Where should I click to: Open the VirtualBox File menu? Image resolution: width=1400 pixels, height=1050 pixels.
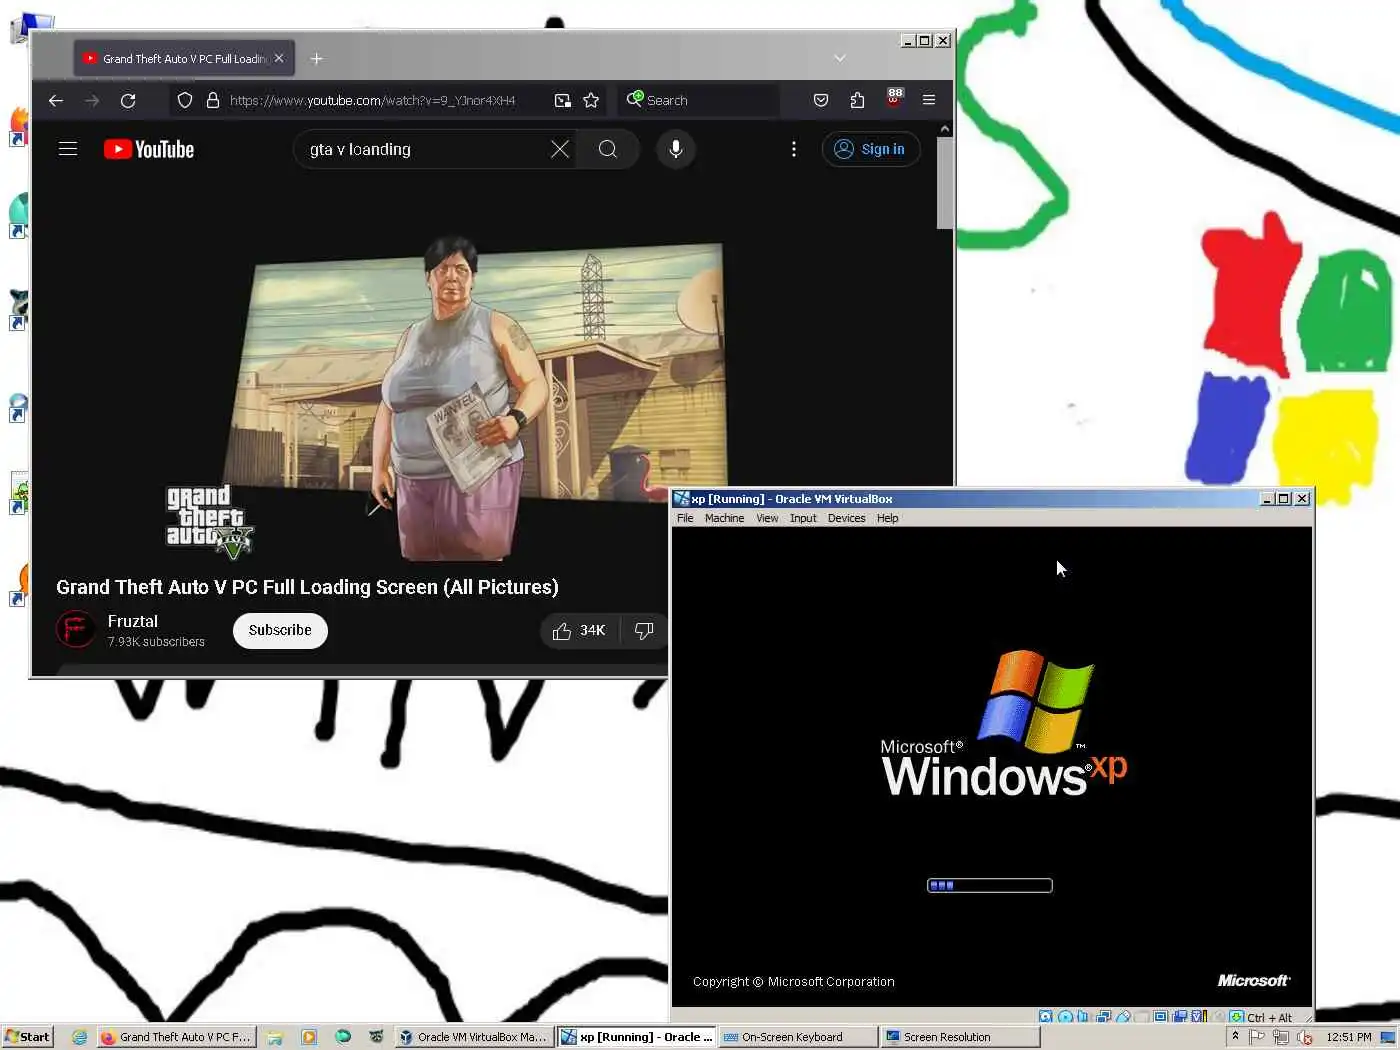click(685, 518)
